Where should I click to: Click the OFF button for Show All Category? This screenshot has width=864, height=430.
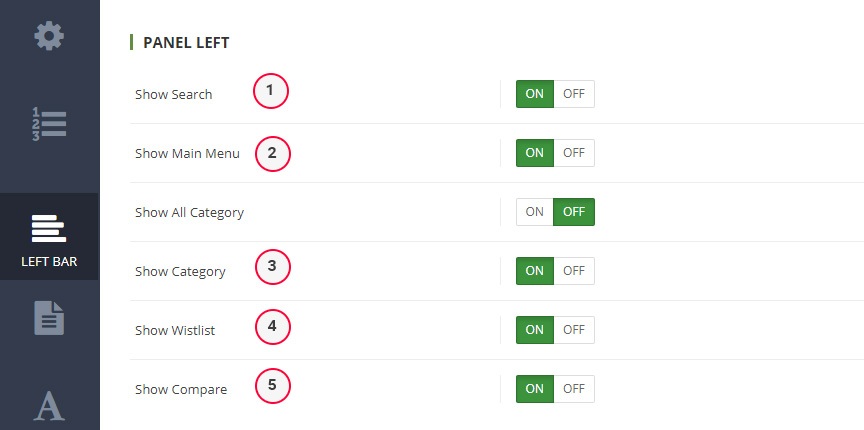coord(574,212)
